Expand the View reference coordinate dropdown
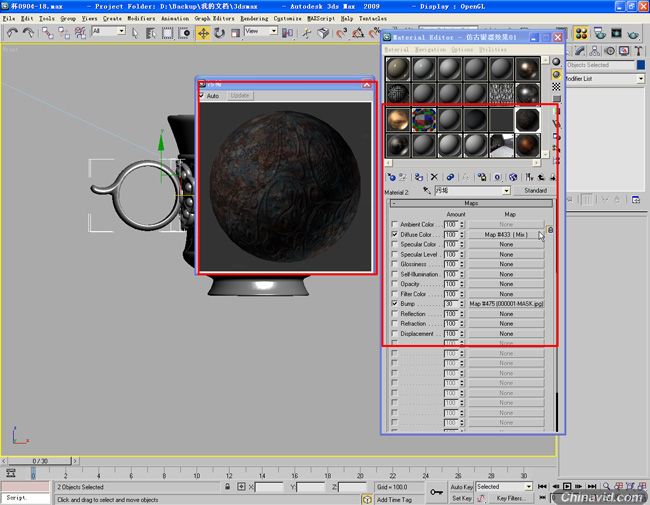650x505 pixels. click(261, 32)
